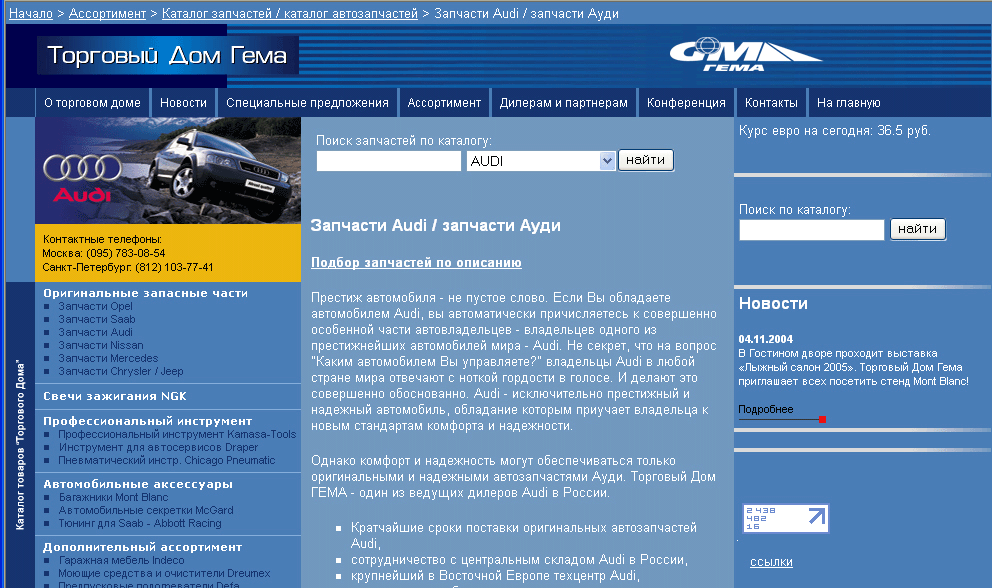Click the 'Дополнительный ассортимент' heading
This screenshot has width=992, height=588.
point(142,547)
